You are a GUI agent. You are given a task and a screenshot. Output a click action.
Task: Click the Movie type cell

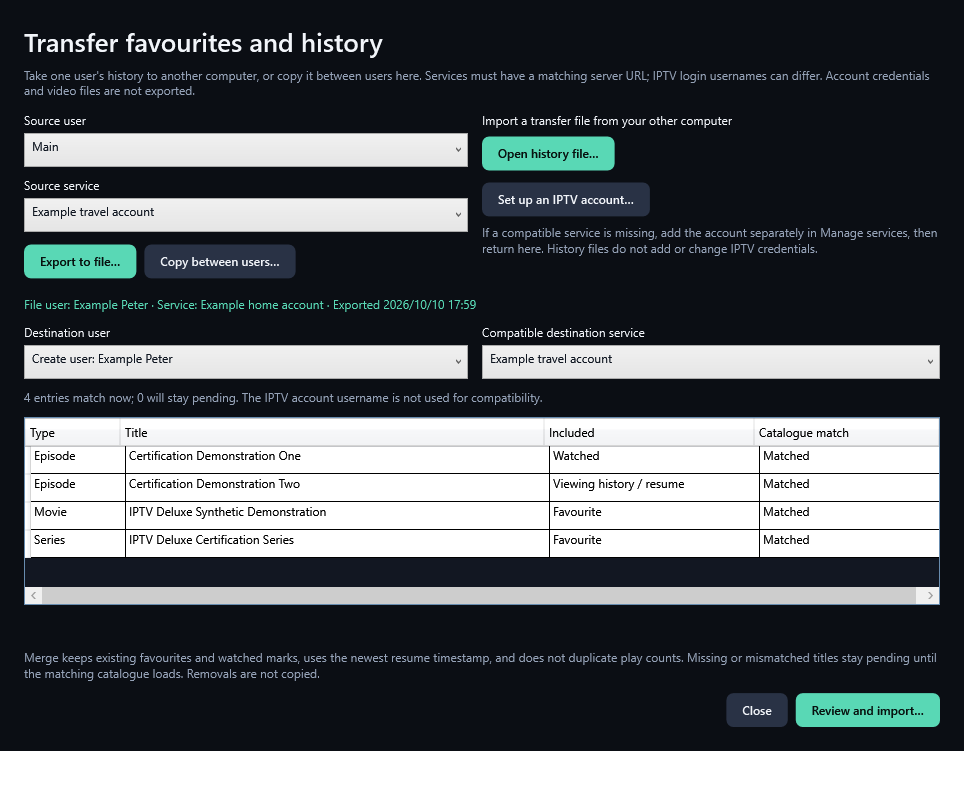coord(78,516)
